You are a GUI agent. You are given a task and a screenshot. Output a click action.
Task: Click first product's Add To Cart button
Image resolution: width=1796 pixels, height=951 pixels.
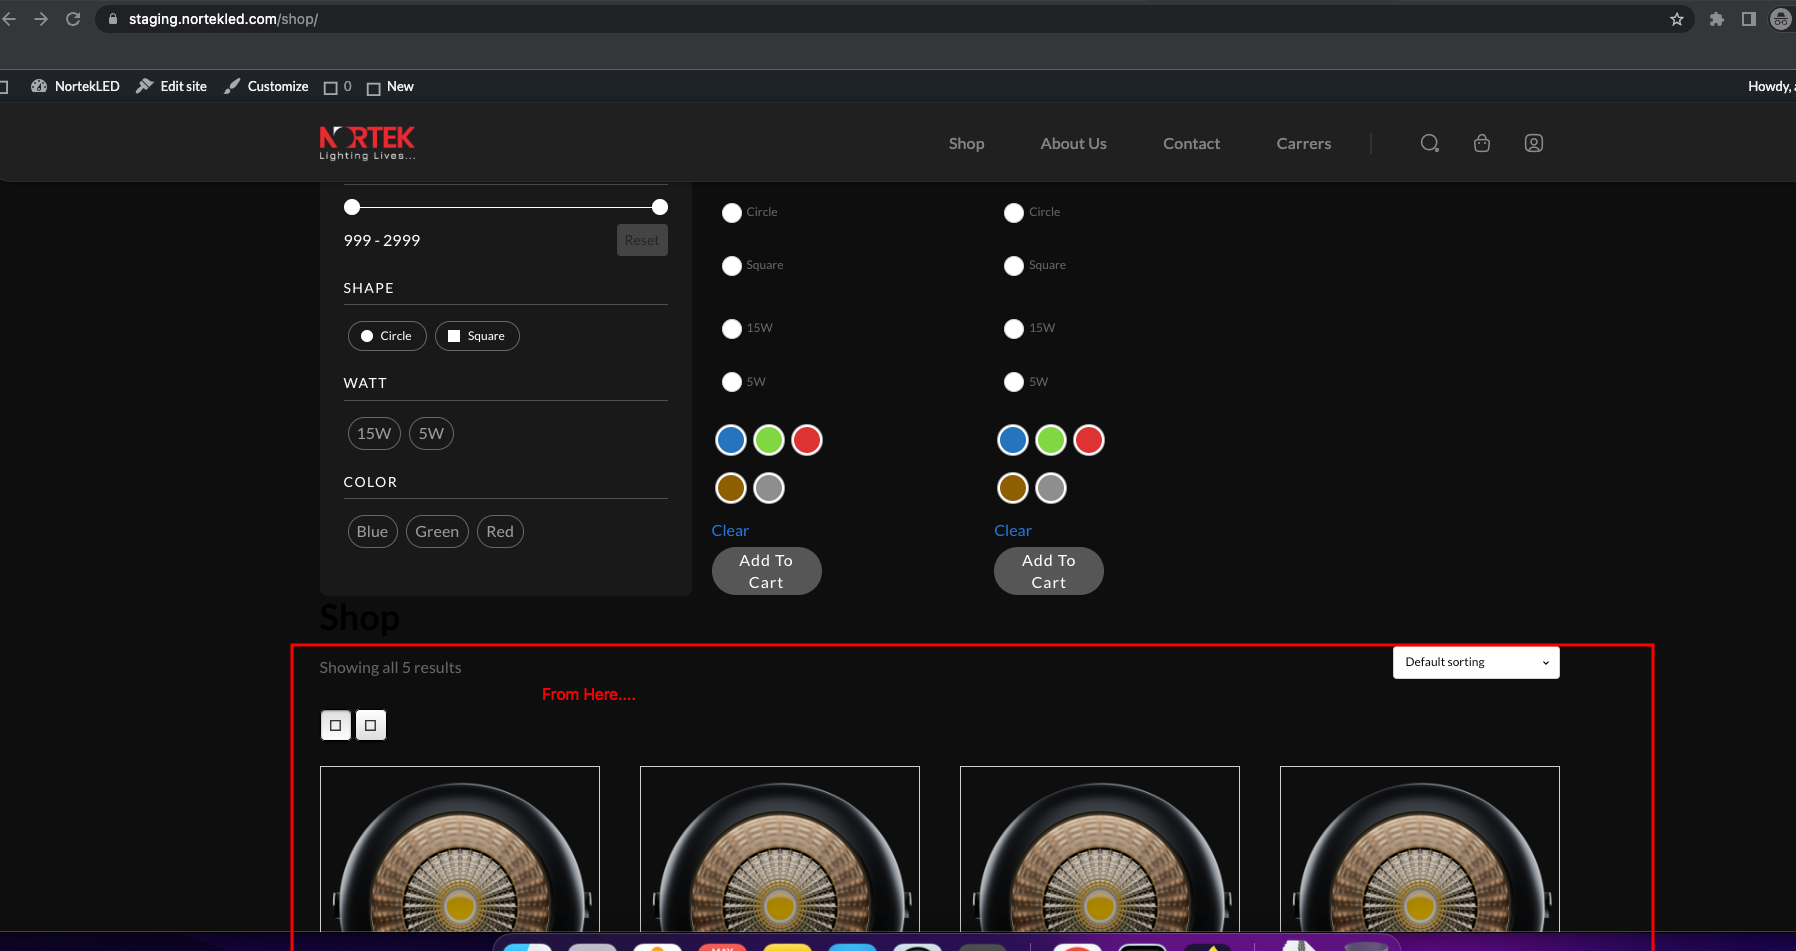click(x=767, y=571)
